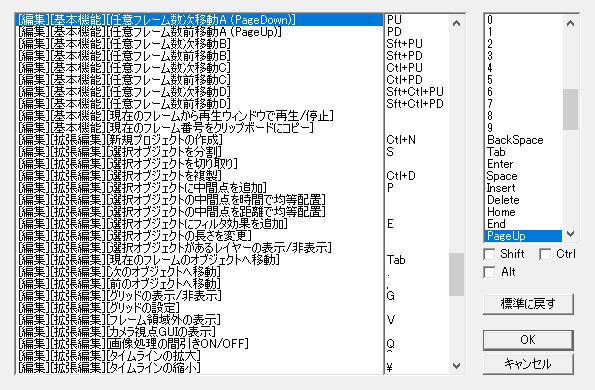
Task: Choose PageUp in key list
Action: [x=524, y=236]
